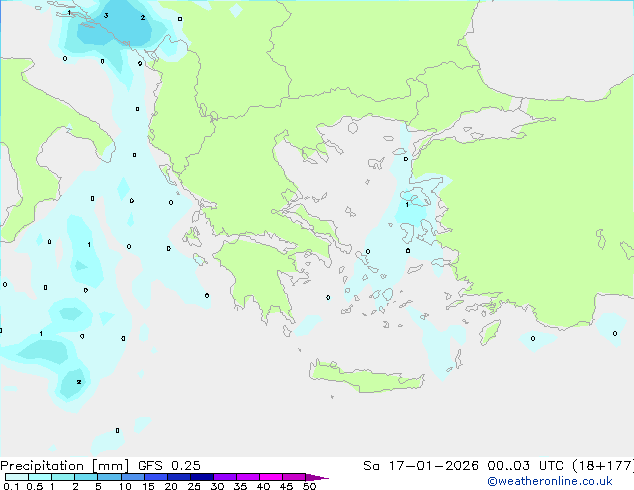Viewport: 634px width, 490px height.
Task: Click the 'GFS 0.25' model label
Action: click(x=169, y=466)
